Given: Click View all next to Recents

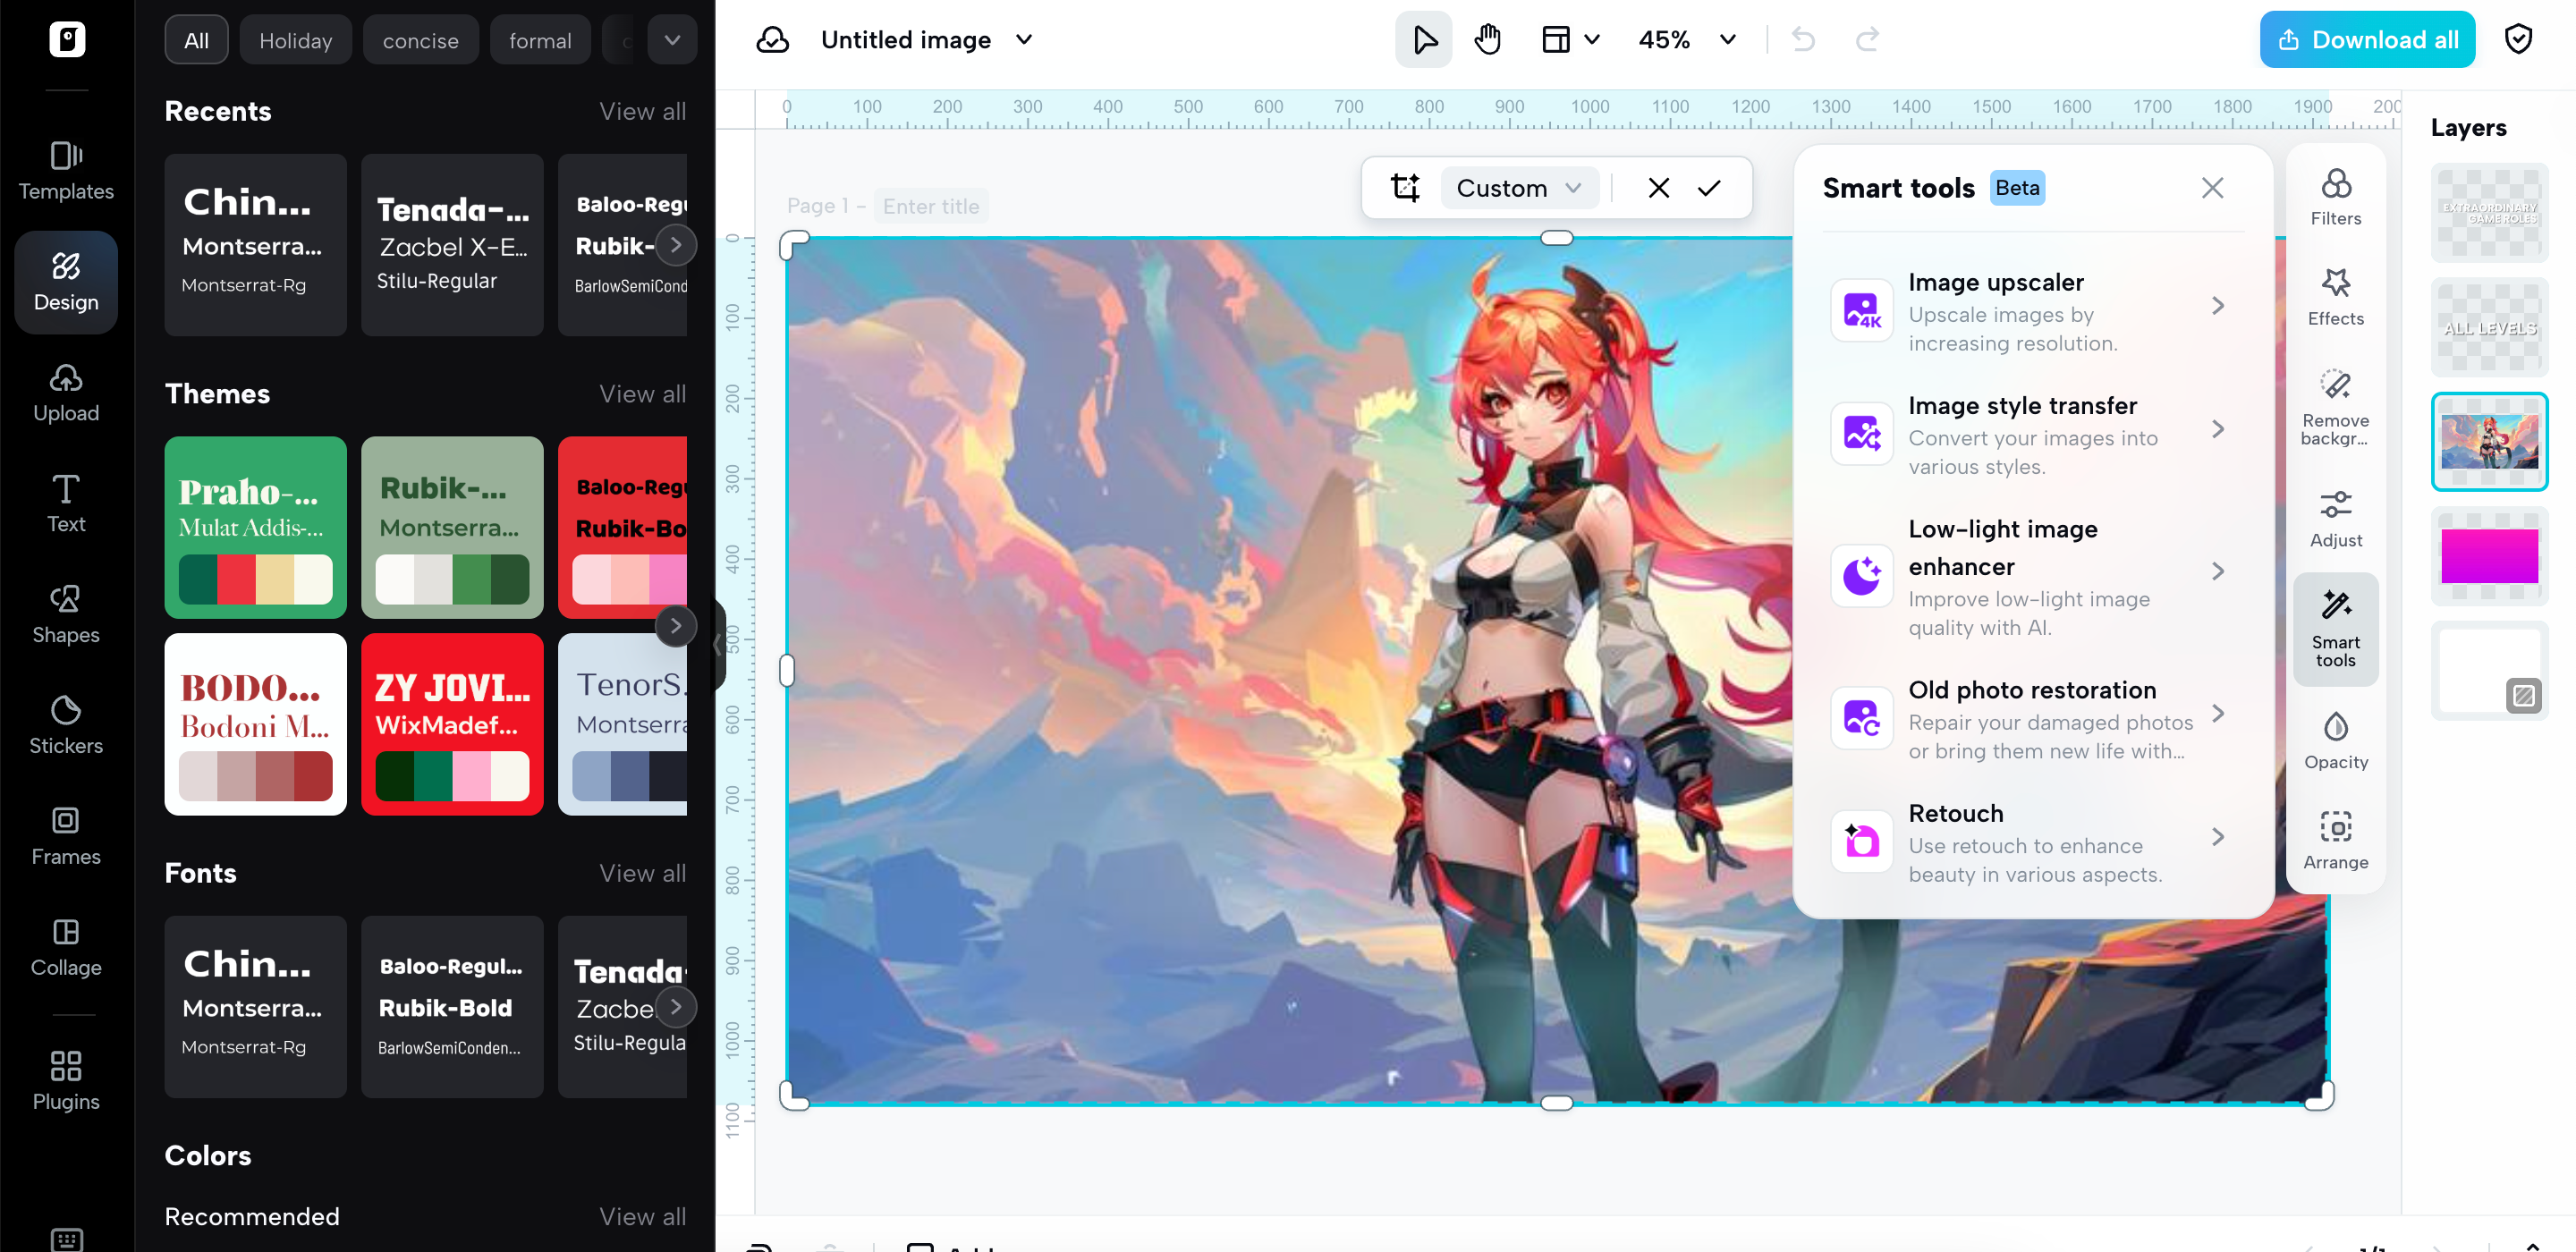Looking at the screenshot, I should (x=642, y=111).
